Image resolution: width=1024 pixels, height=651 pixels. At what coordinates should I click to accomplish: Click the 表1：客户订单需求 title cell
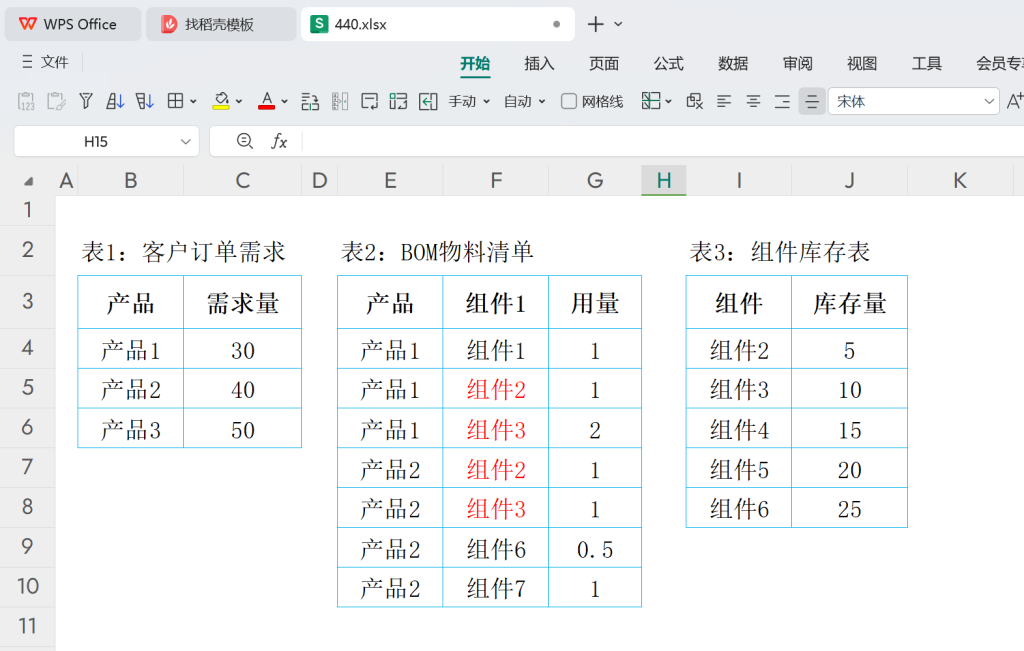(x=184, y=251)
